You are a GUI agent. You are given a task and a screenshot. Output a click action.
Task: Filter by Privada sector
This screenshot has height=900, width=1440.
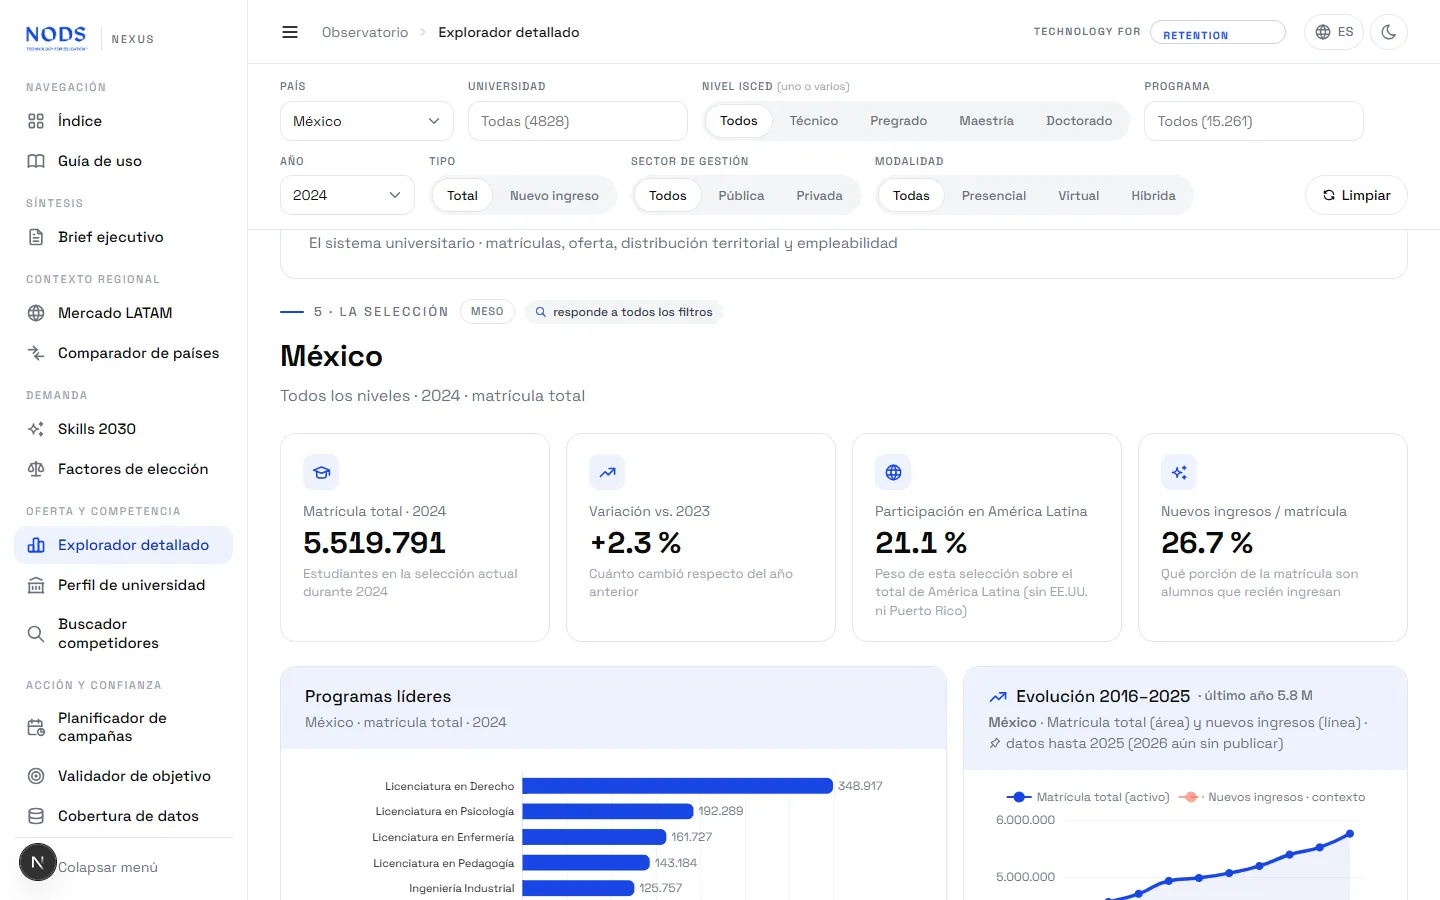point(819,196)
